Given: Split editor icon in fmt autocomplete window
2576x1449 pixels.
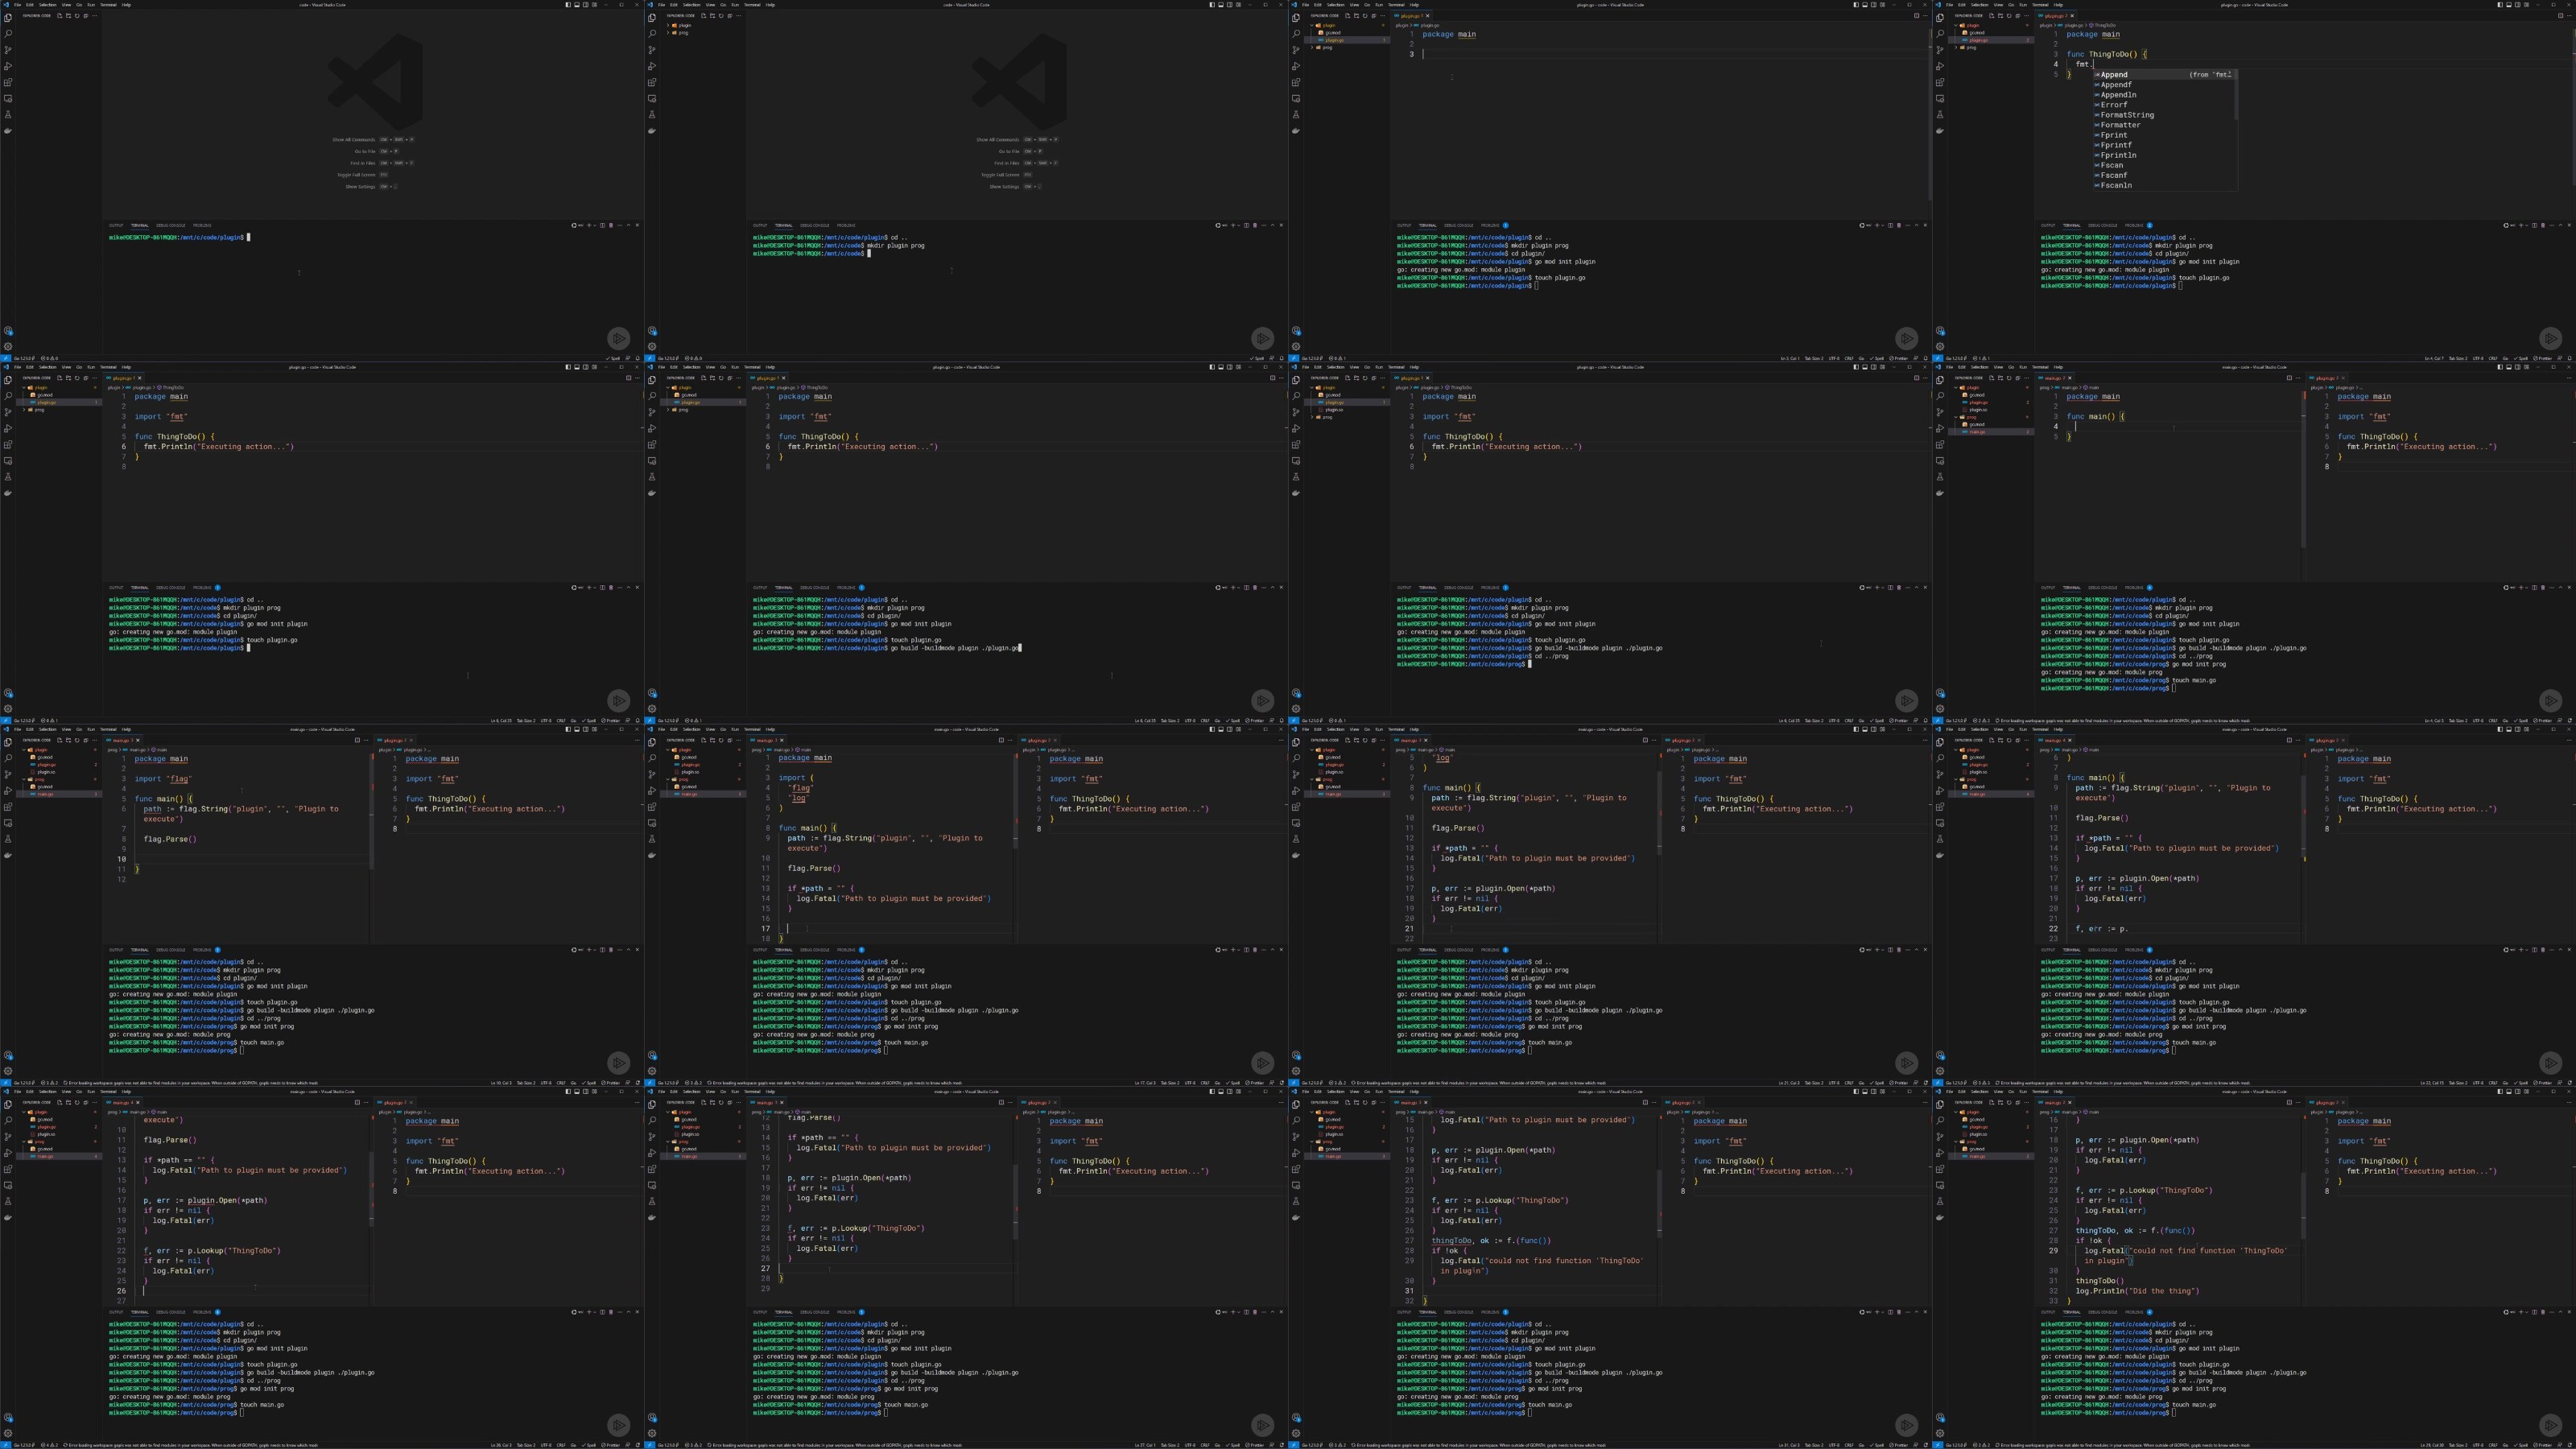Looking at the screenshot, I should pyautogui.click(x=2560, y=15).
